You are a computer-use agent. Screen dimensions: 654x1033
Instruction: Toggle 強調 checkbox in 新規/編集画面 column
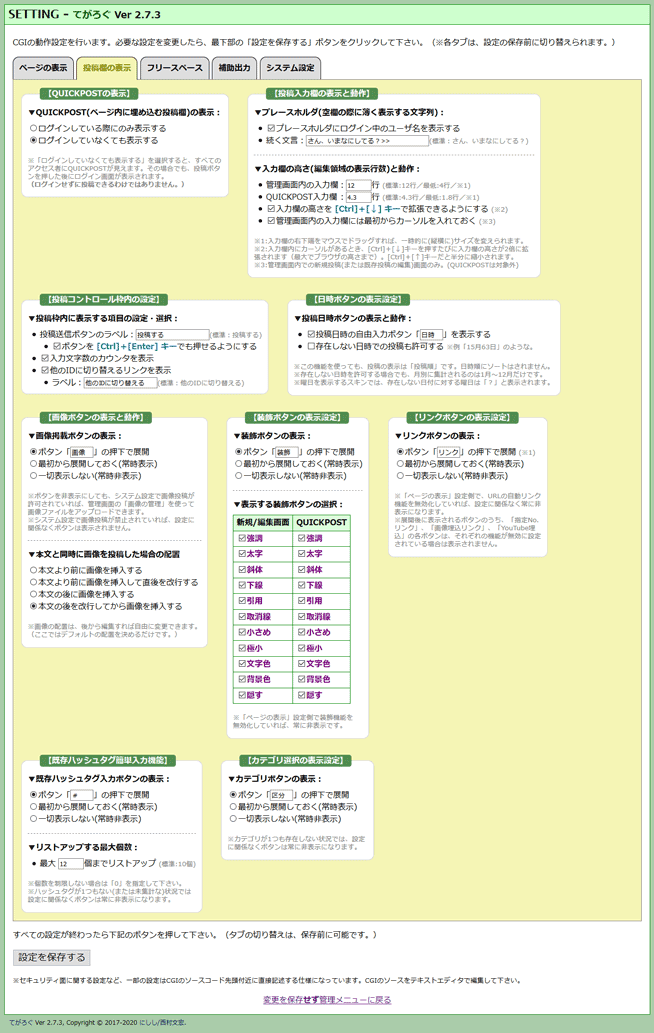(x=242, y=538)
